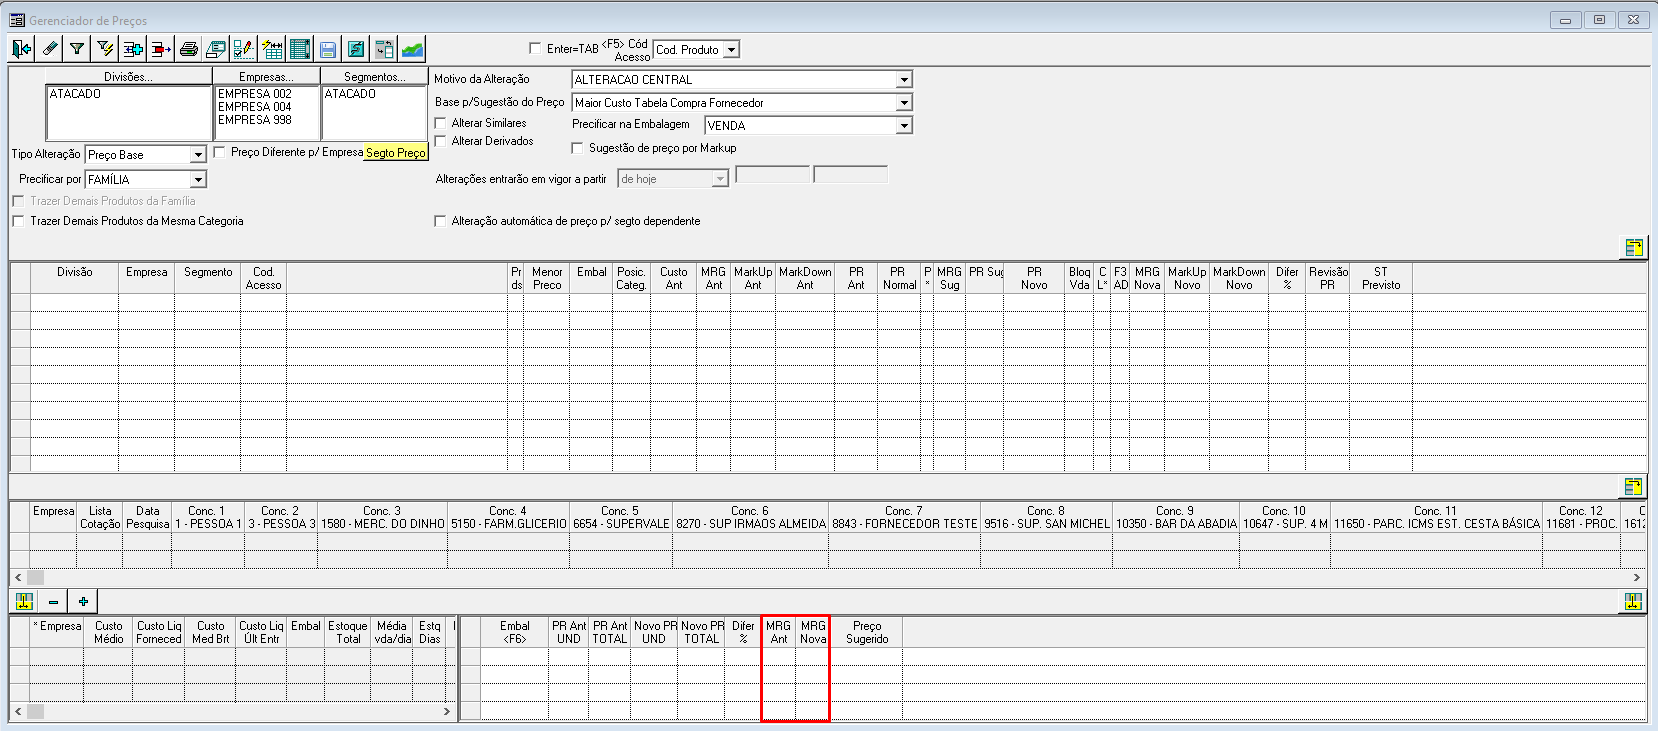Toggle Preço Diferente p/ Empresa checkbox
The height and width of the screenshot is (731, 1658).
(x=220, y=152)
